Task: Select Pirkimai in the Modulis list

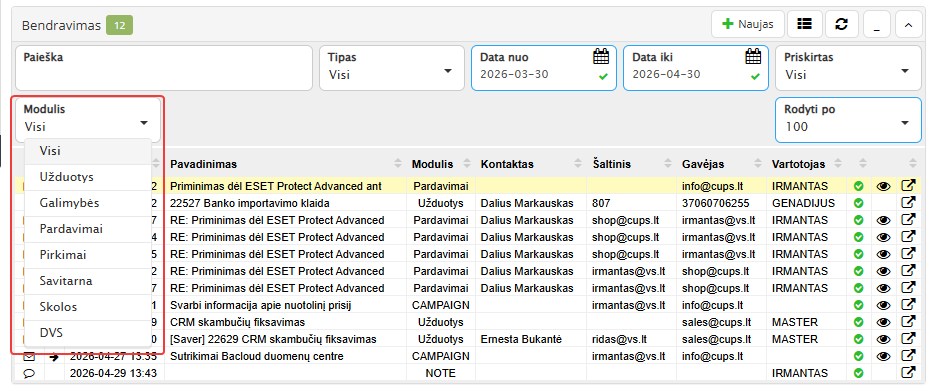Action: tap(88, 255)
